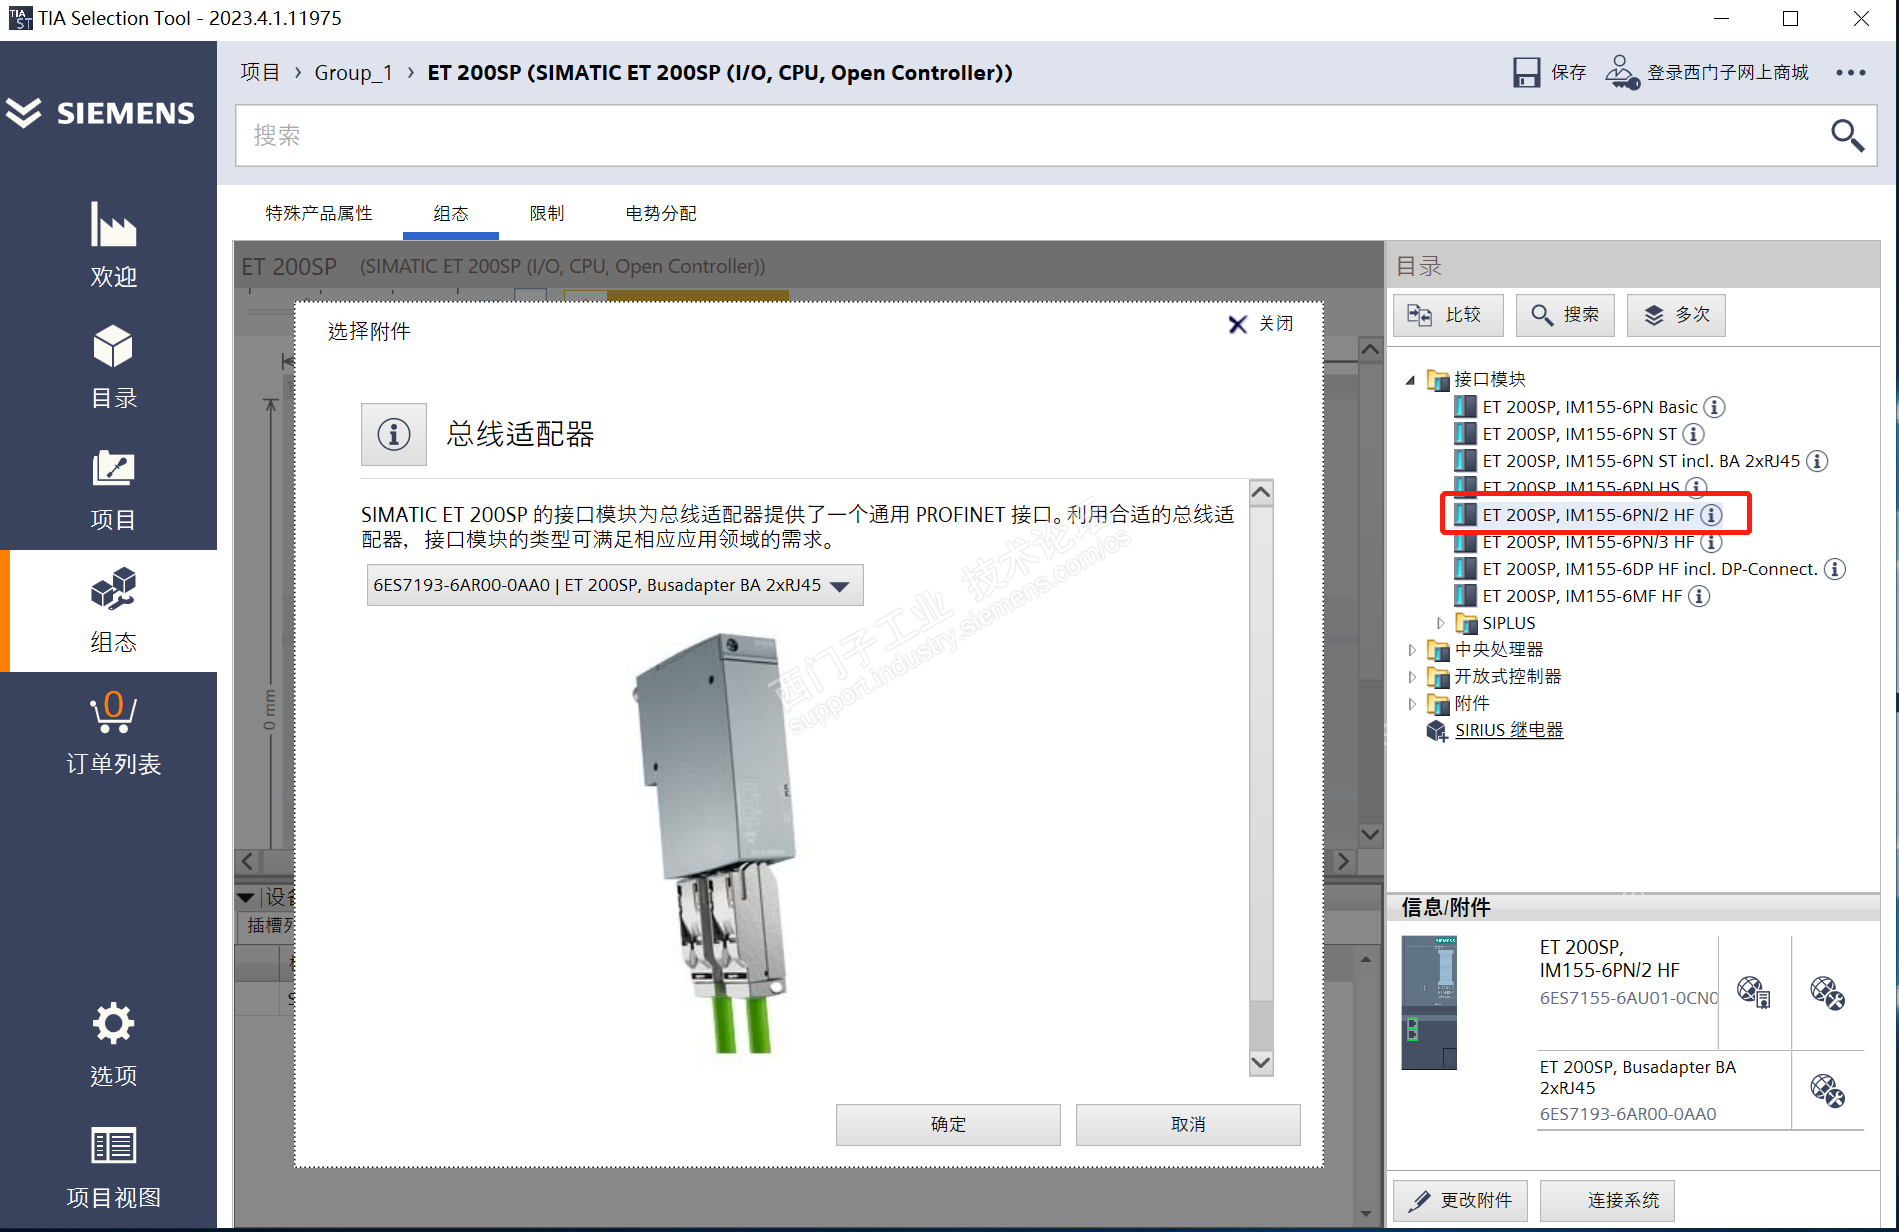Expand the SIPLUS folder

[x=1440, y=623]
